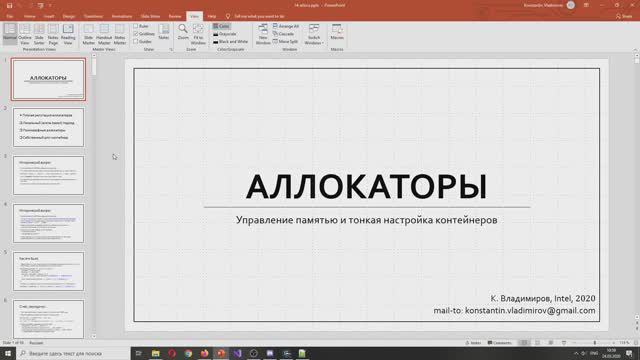
Task: Open a New Window
Action: [x=263, y=34]
